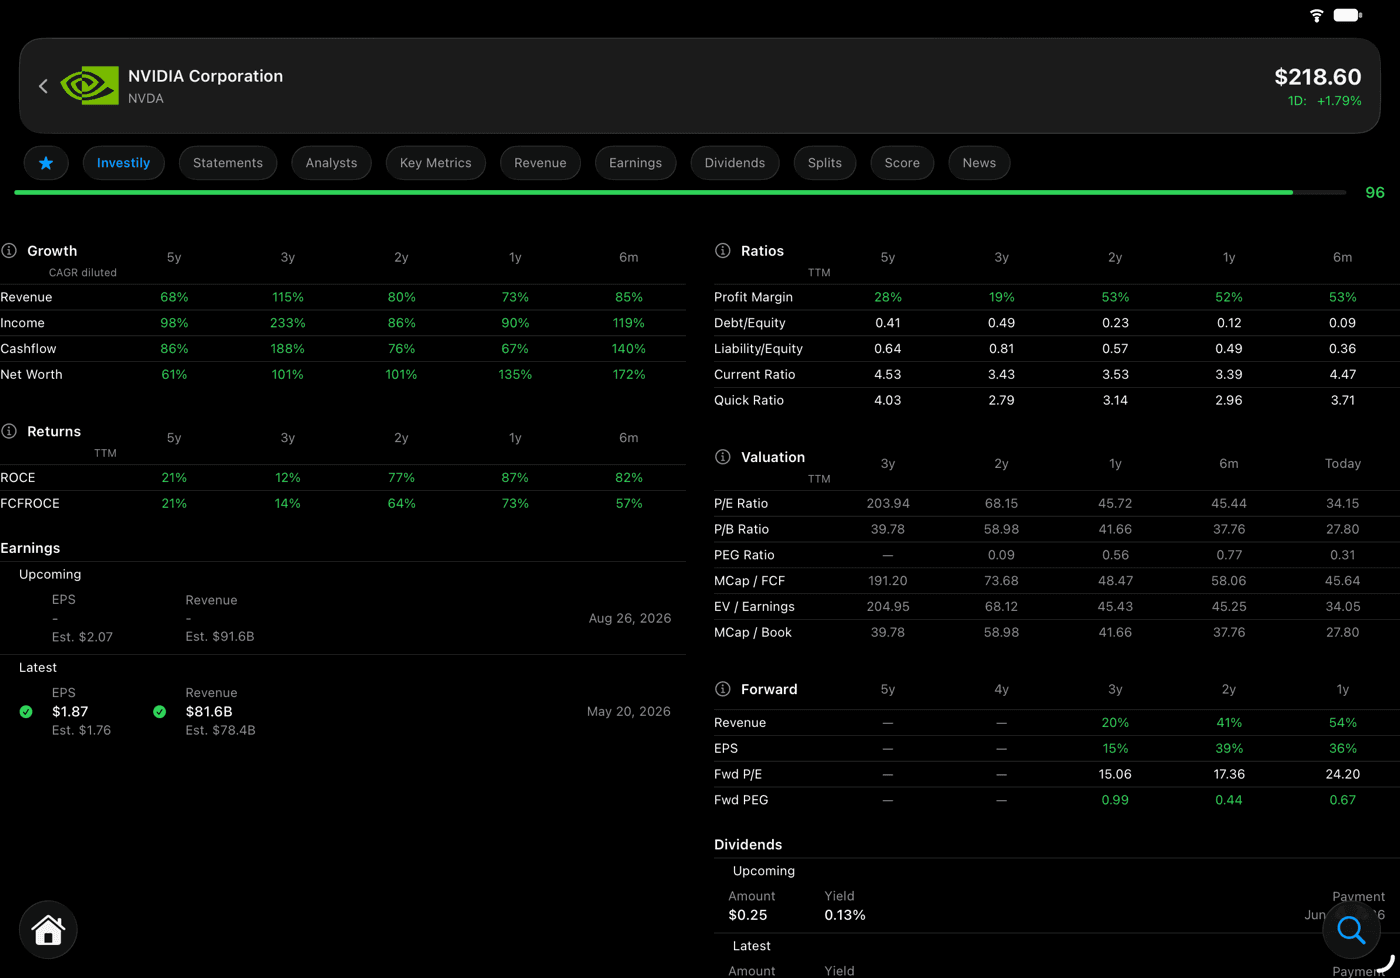Click the Growth section heading
The image size is (1400, 978).
pyautogui.click(x=52, y=251)
